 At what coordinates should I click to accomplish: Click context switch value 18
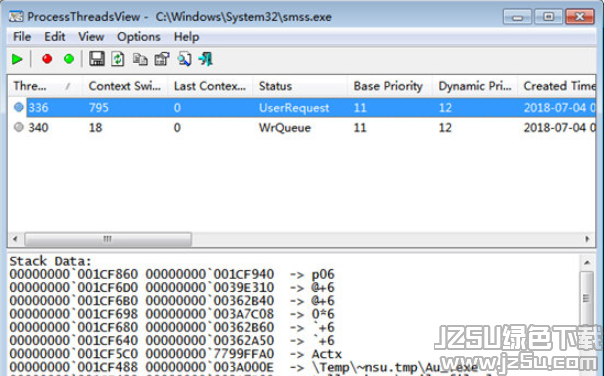coord(96,128)
